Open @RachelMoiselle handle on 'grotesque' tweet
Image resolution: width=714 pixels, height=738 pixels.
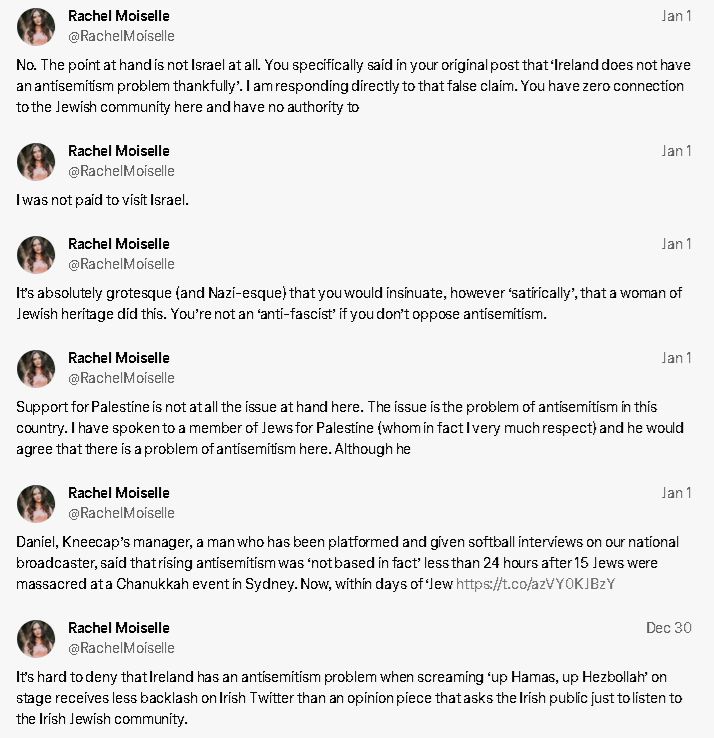pyautogui.click(x=121, y=264)
